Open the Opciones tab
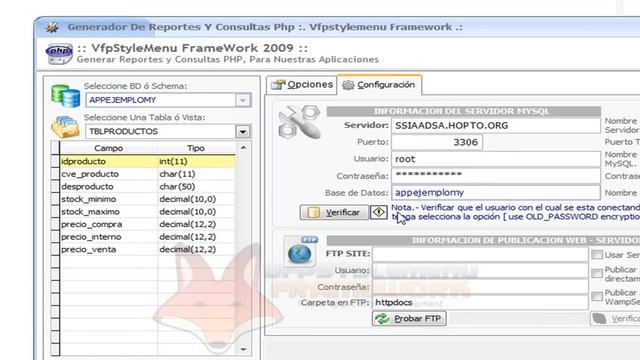Viewport: 640px width, 360px height. (x=302, y=85)
